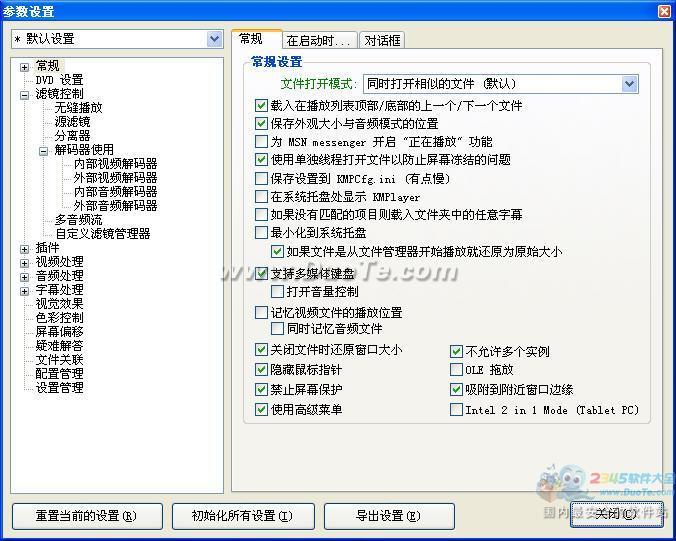The image size is (676, 541).
Task: Collapse the 滤镜控制 tree node
Action: (x=25, y=95)
